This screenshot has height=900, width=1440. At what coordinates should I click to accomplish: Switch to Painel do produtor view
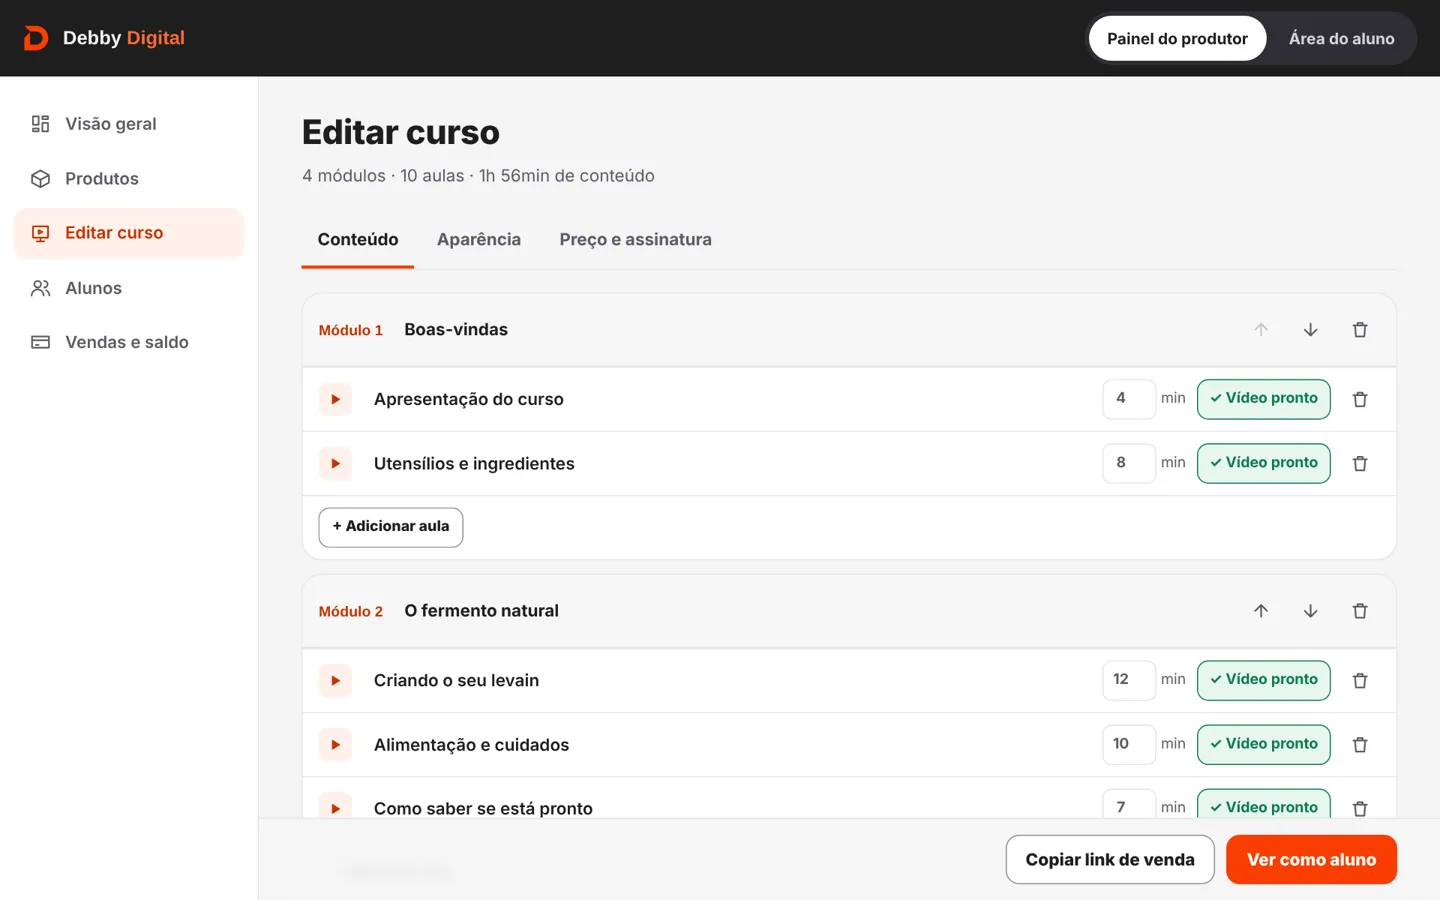point(1177,39)
